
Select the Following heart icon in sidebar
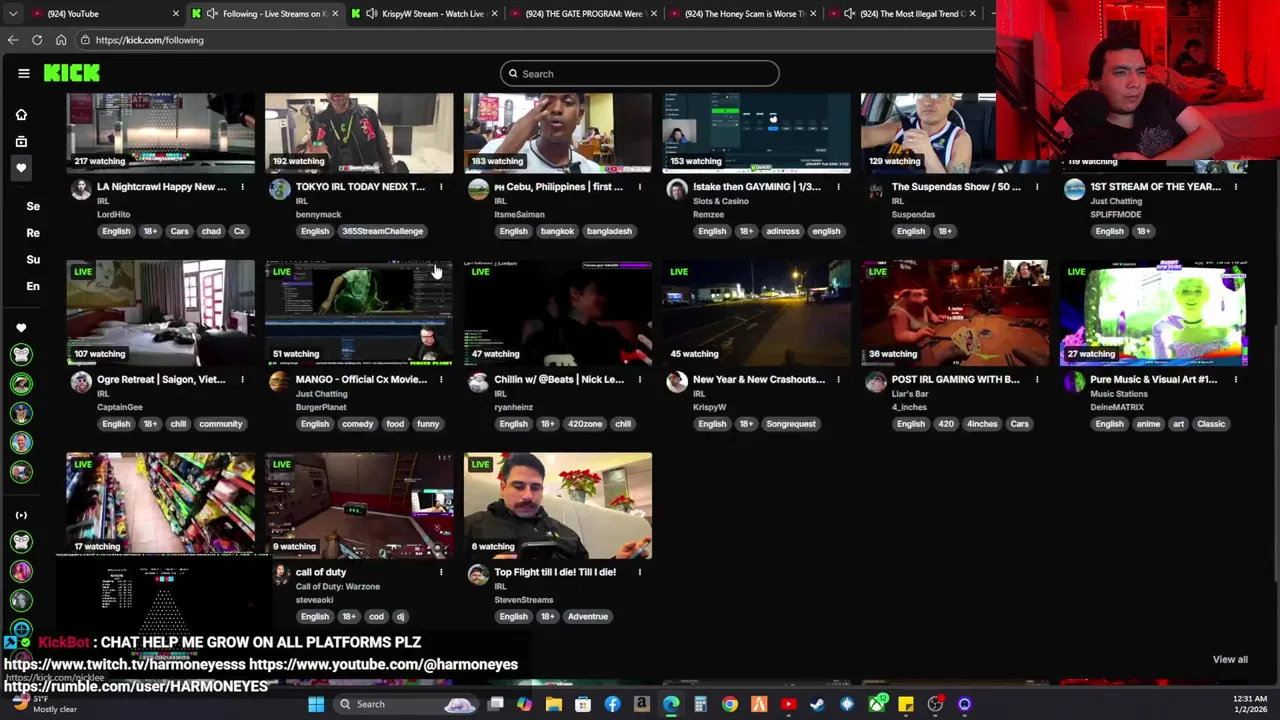tap(21, 168)
